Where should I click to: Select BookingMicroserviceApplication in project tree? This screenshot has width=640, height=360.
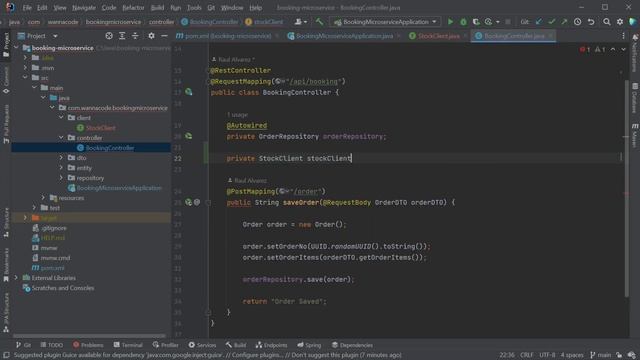[x=119, y=188]
